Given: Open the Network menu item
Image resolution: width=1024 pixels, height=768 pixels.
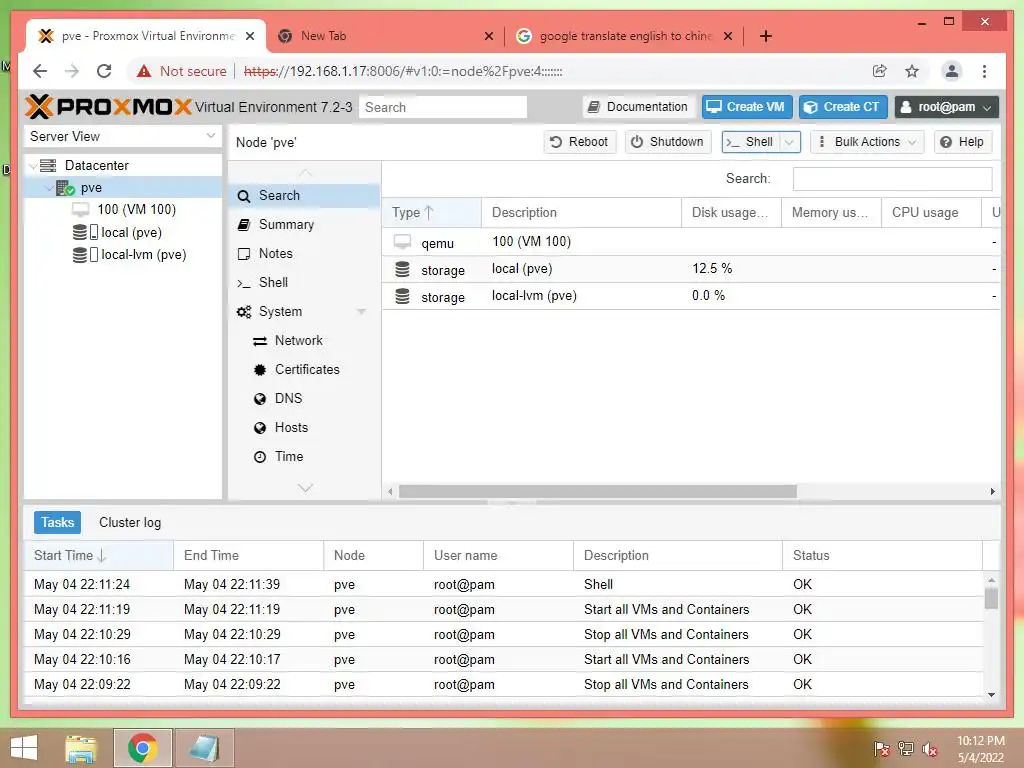Looking at the screenshot, I should click(x=304, y=341).
